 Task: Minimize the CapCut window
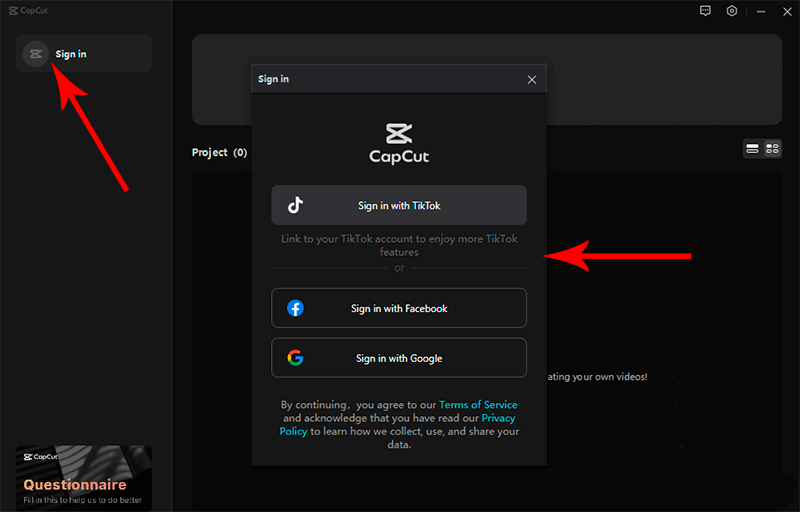[761, 11]
